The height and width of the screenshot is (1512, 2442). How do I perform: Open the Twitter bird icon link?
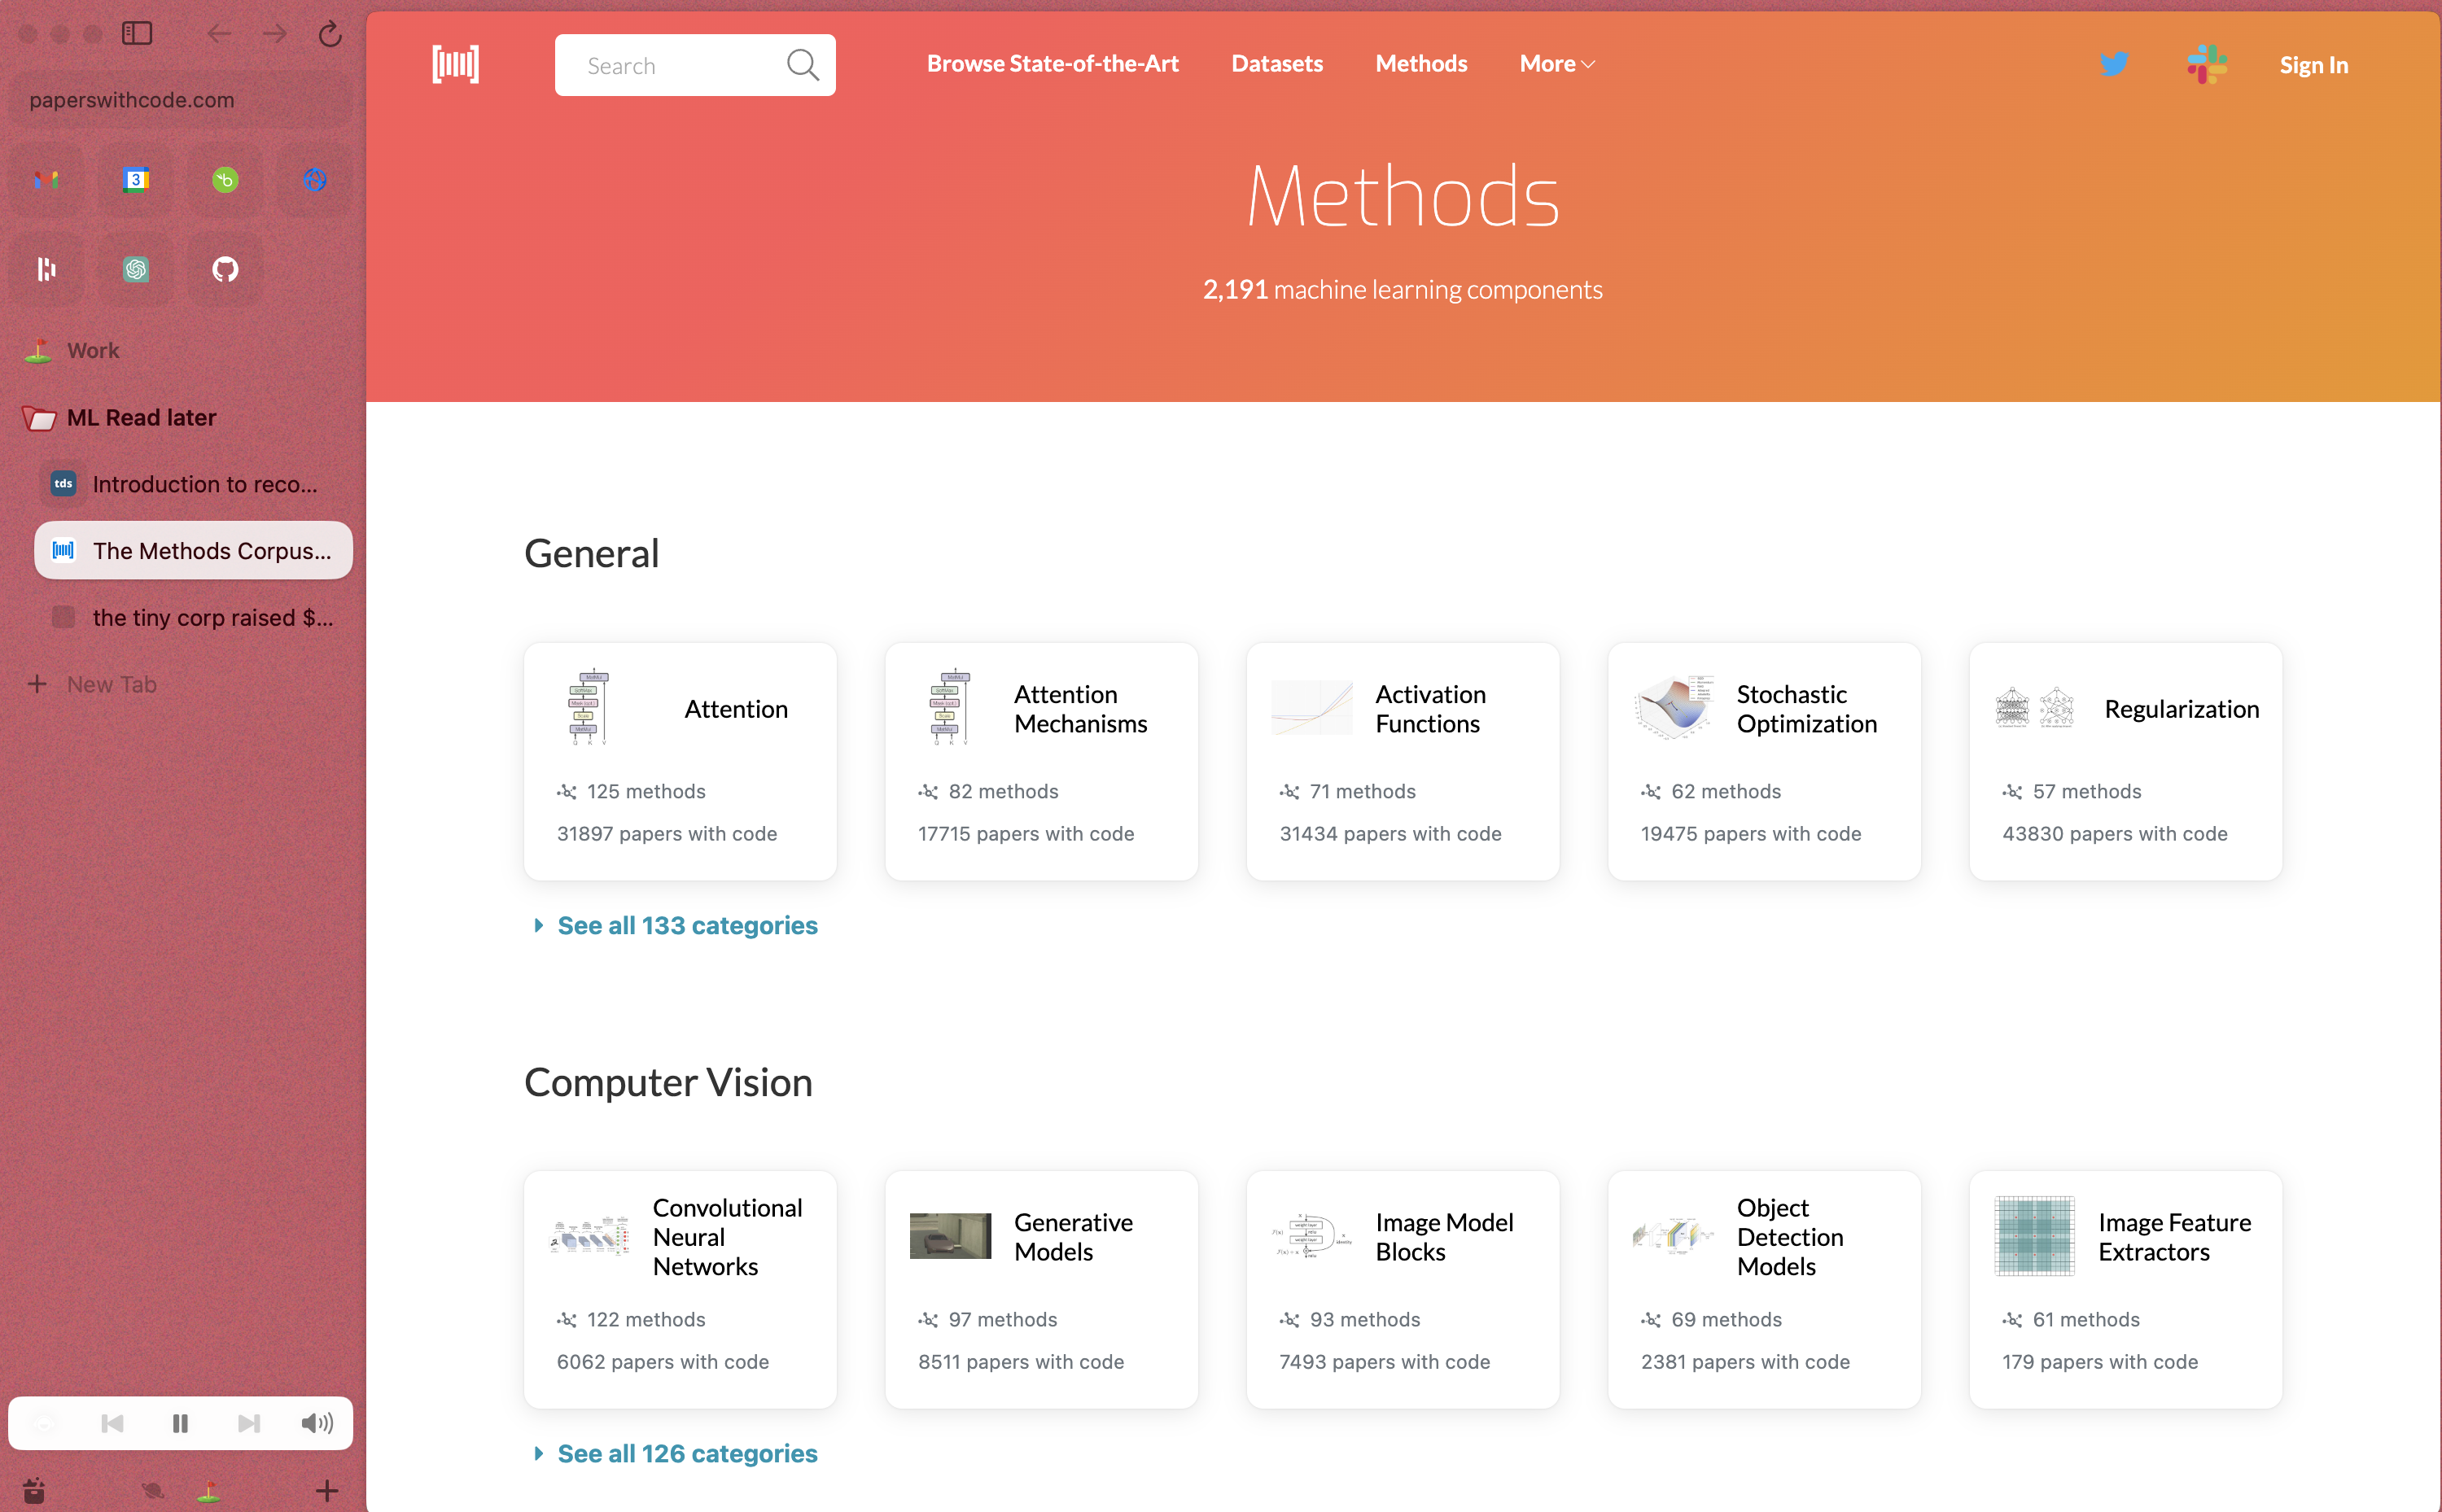click(x=2113, y=65)
